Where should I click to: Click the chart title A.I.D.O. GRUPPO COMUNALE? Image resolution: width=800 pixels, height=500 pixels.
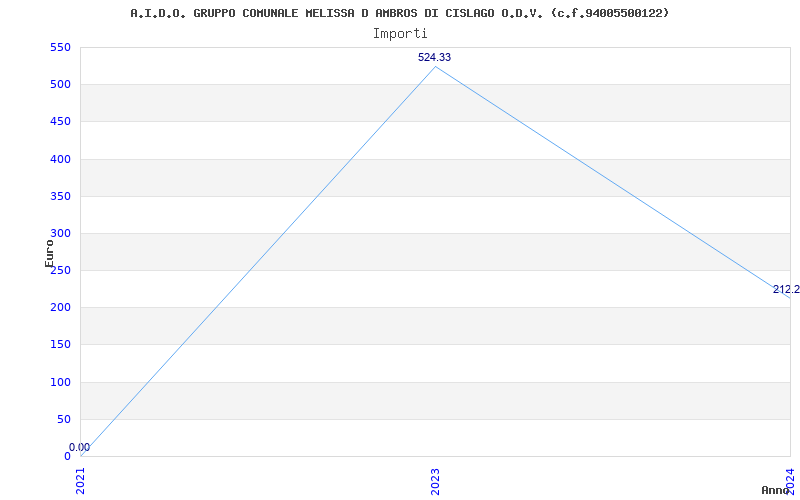pos(399,13)
